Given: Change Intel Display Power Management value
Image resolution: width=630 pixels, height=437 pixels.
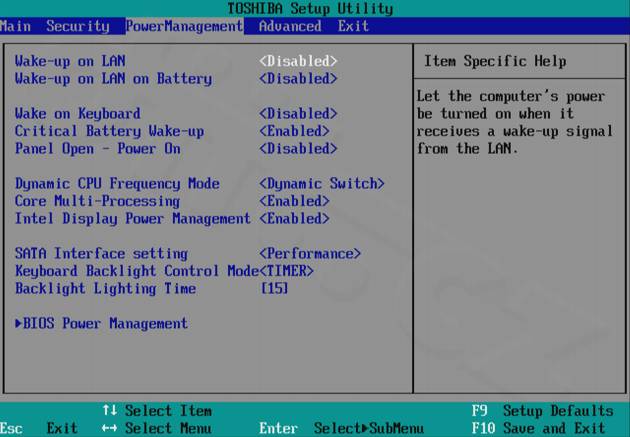Looking at the screenshot, I should [x=294, y=218].
